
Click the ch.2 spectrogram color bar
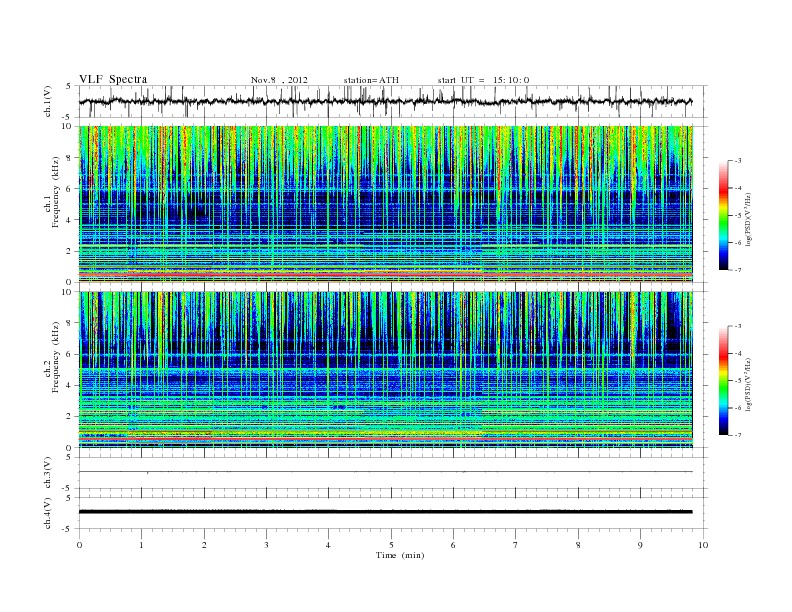(724, 381)
